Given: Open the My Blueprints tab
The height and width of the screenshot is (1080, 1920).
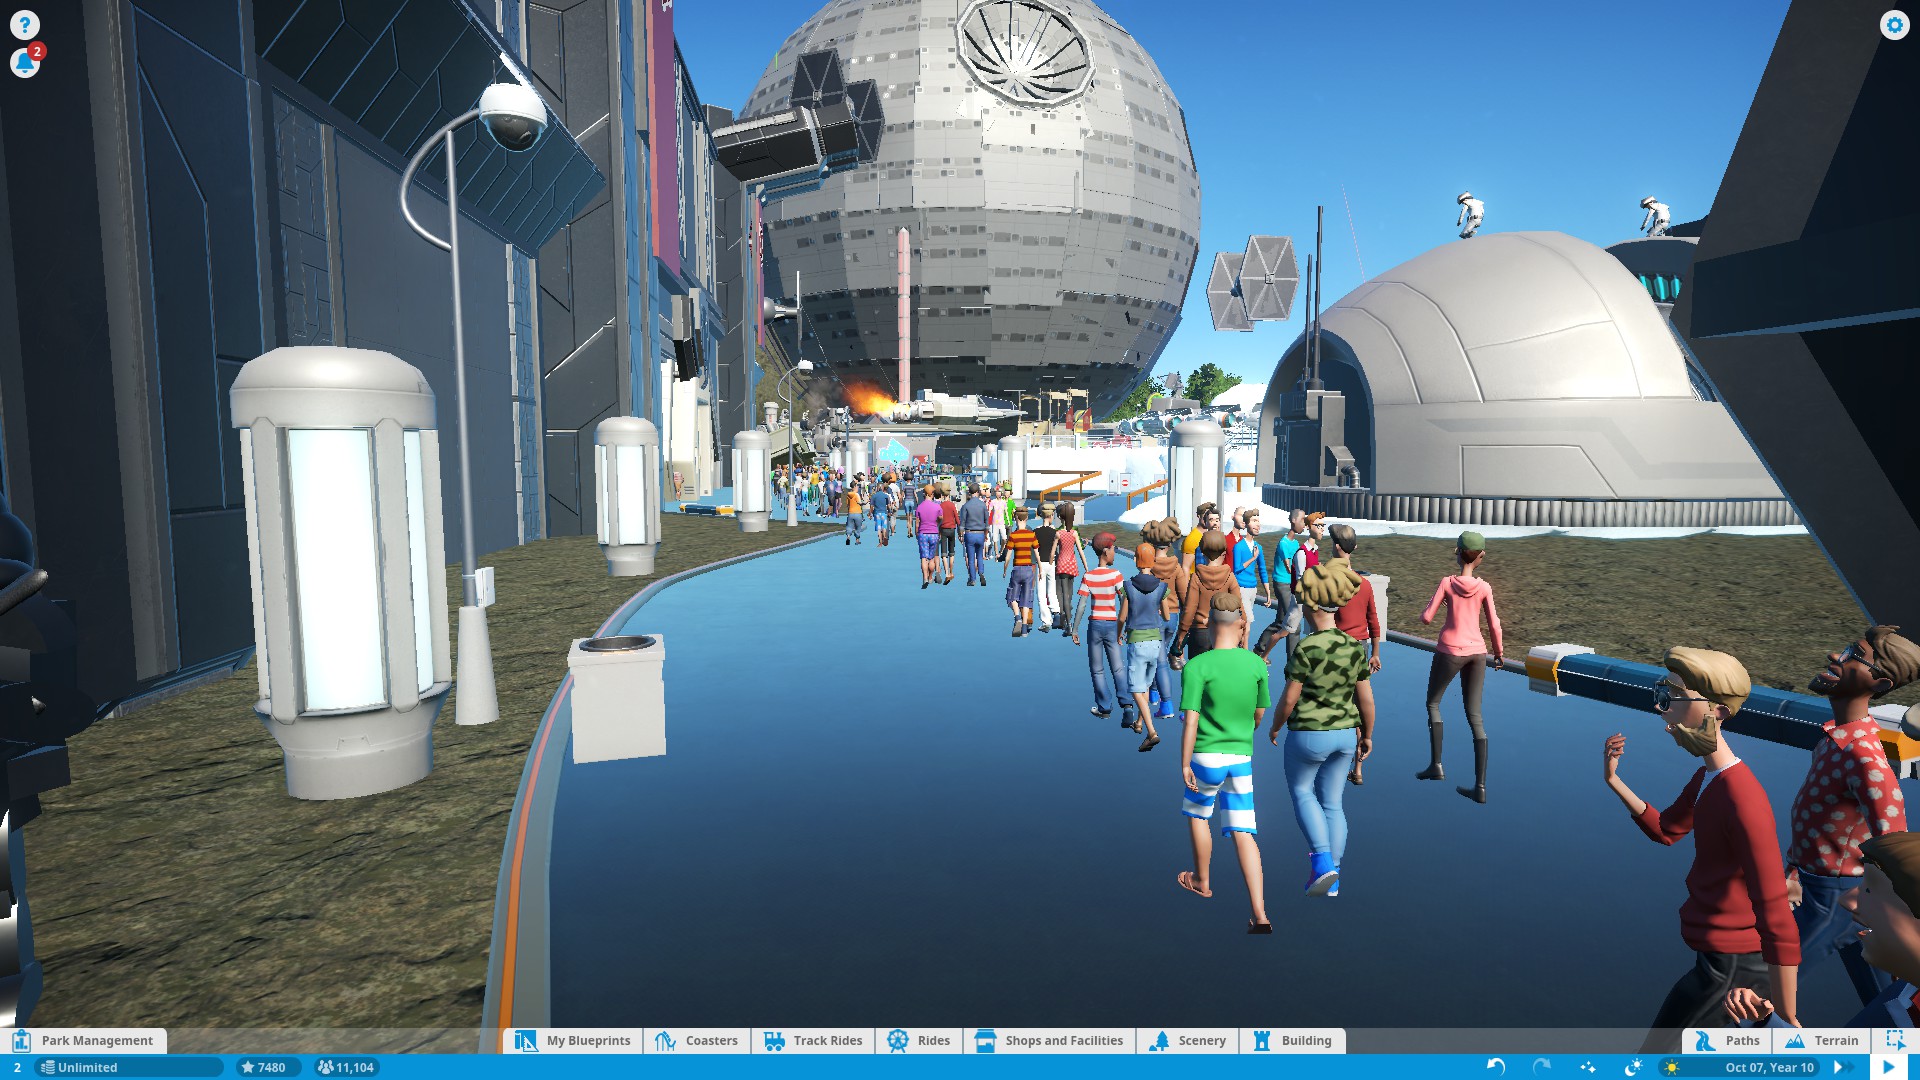Looking at the screenshot, I should click(573, 1041).
